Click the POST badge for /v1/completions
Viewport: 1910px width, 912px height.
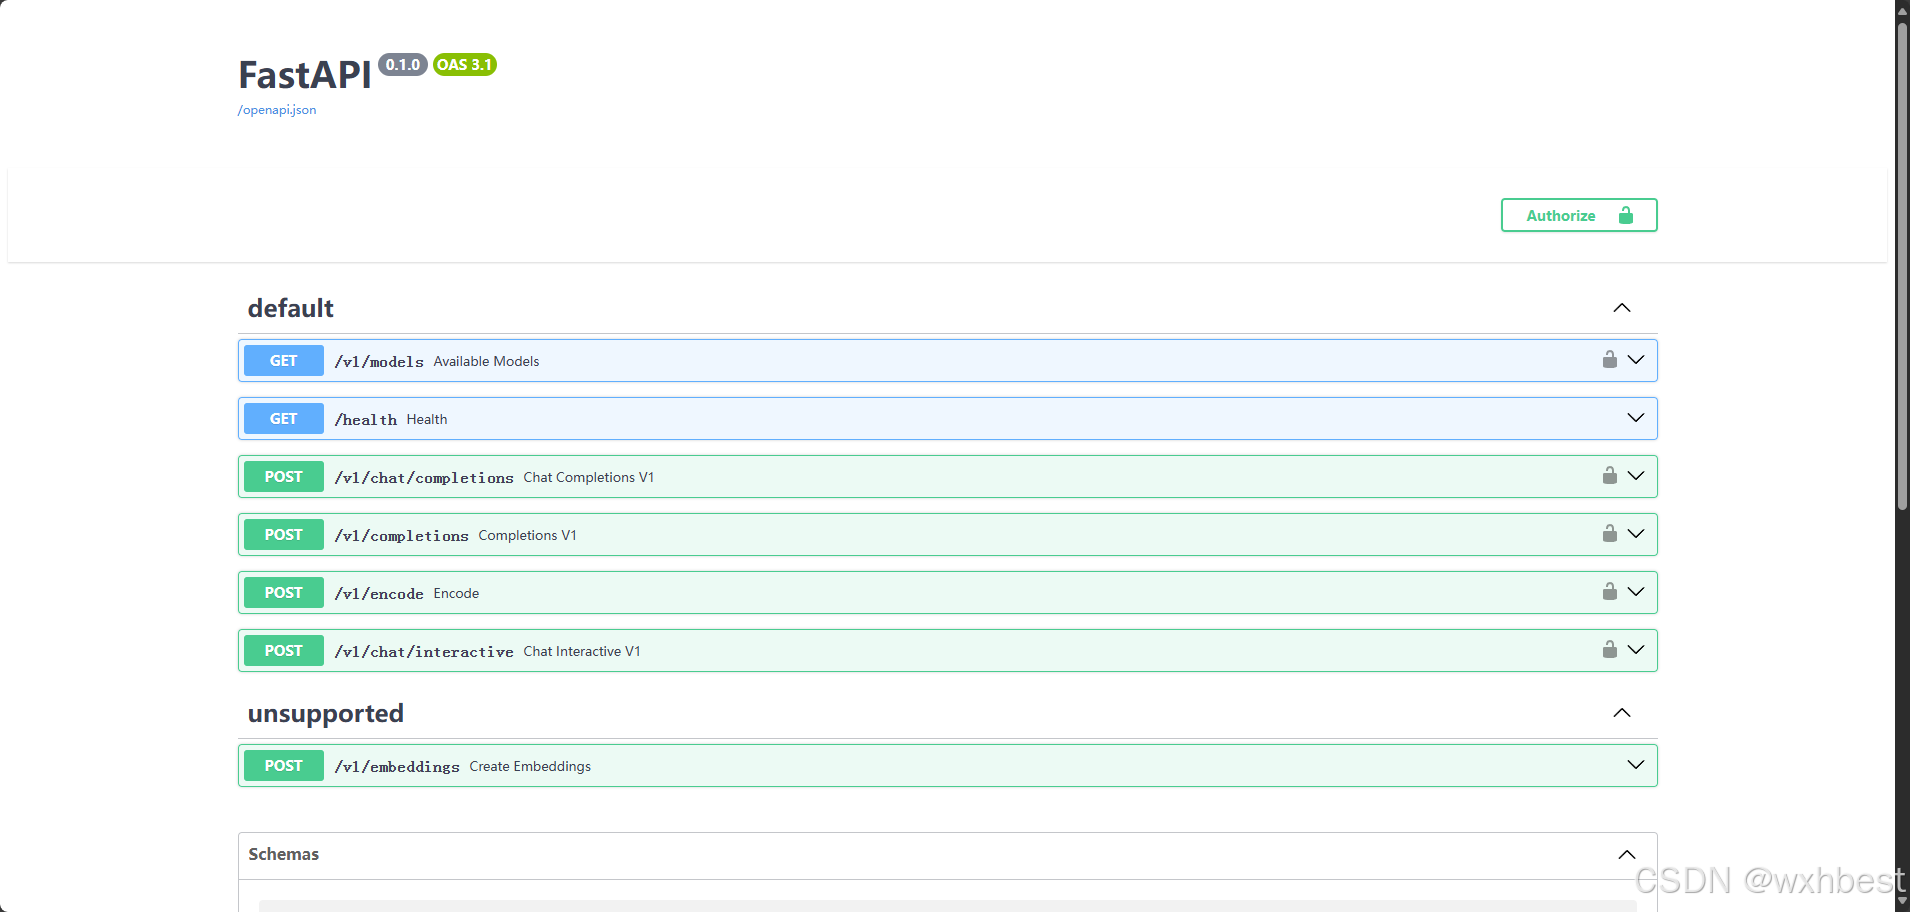(x=284, y=535)
